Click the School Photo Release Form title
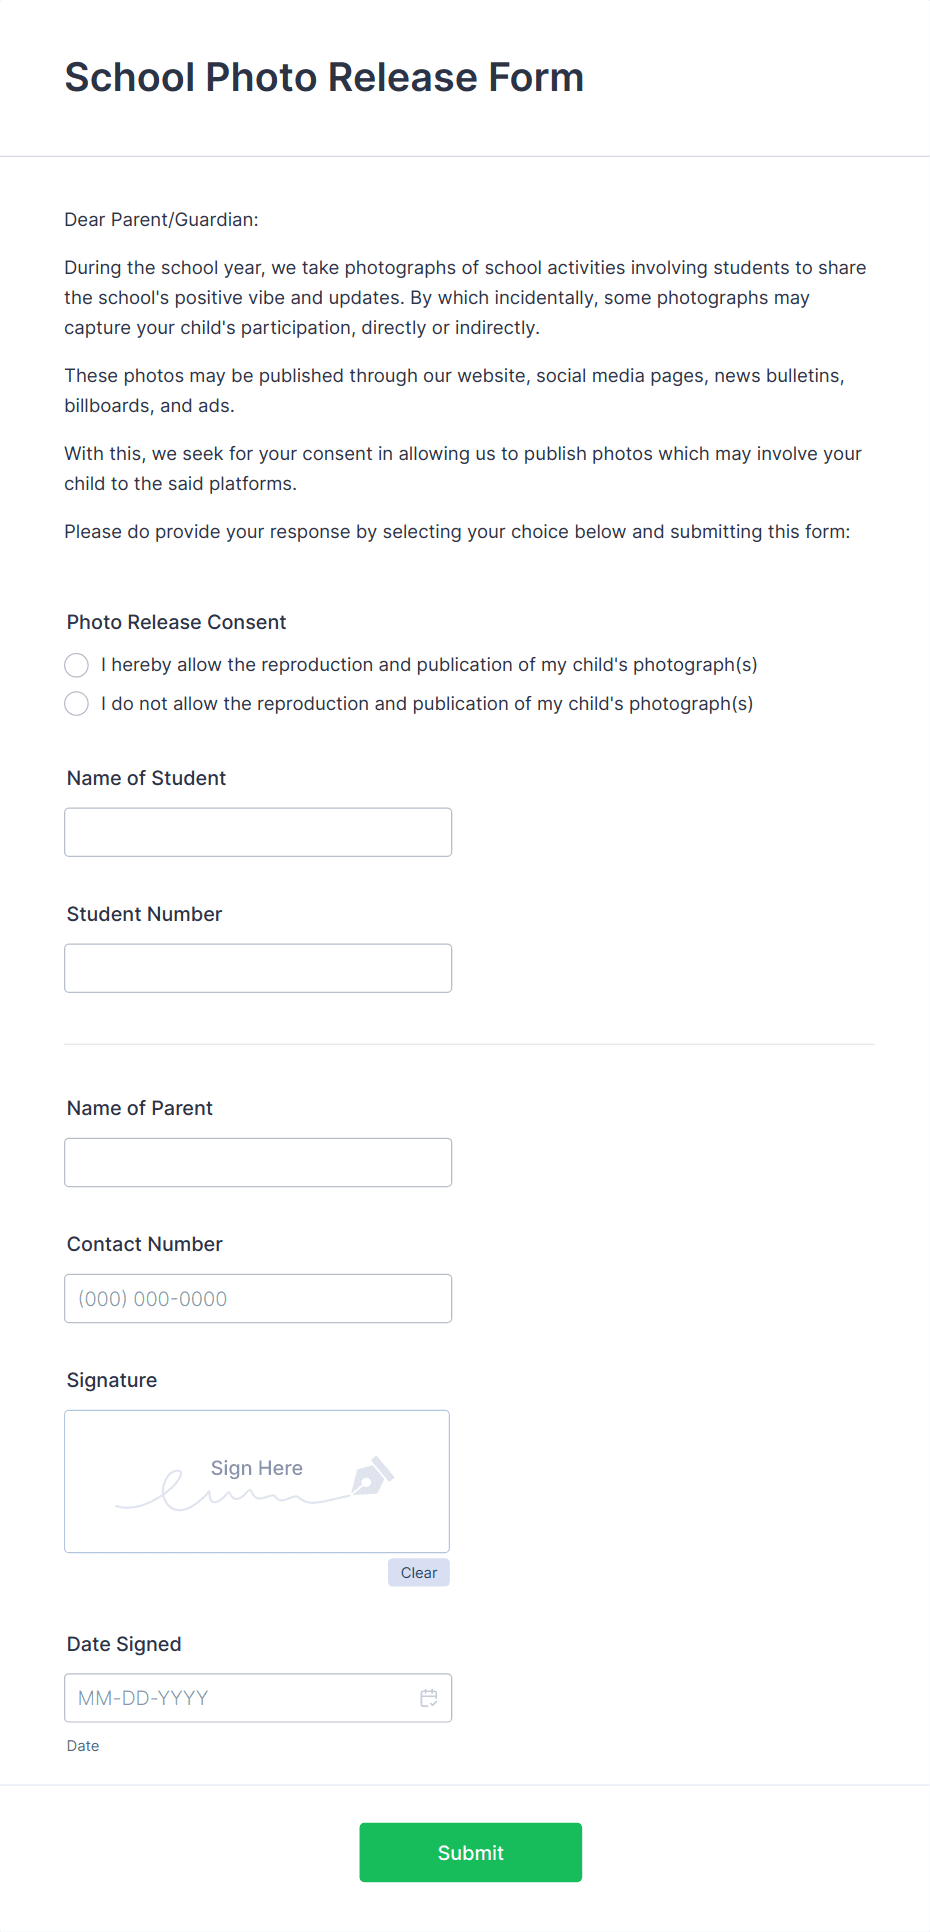The image size is (930, 1932). (x=324, y=76)
